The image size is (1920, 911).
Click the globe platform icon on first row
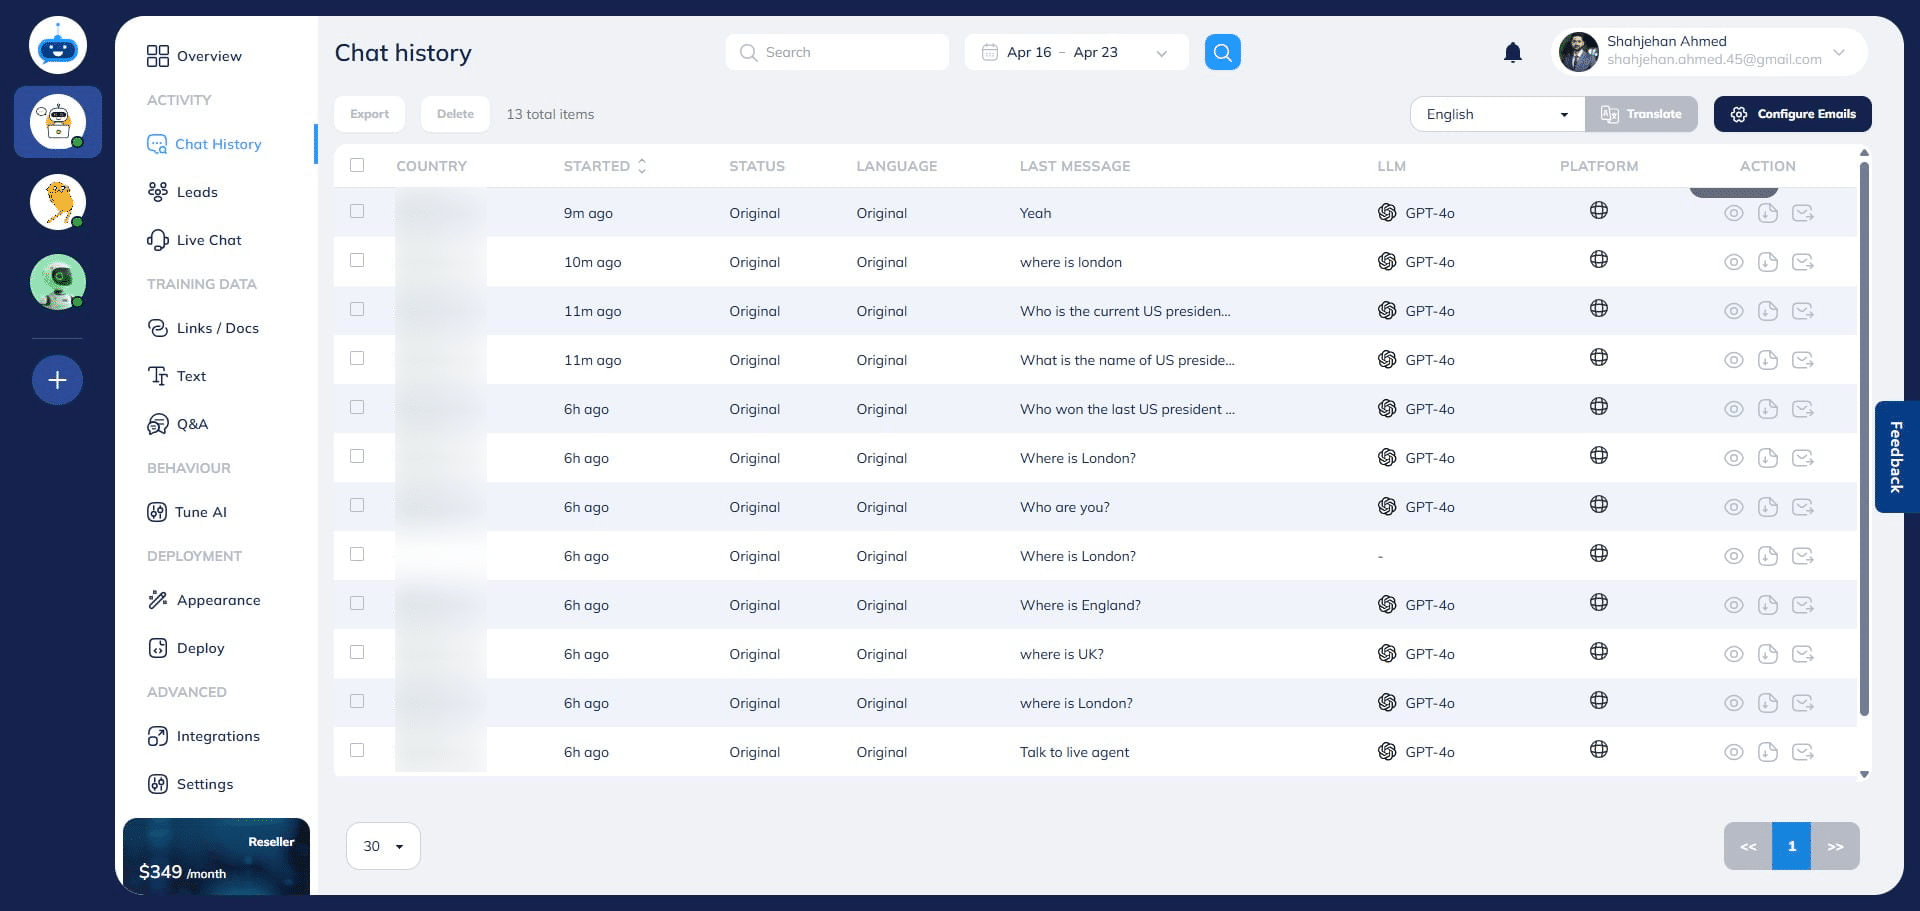tap(1598, 210)
